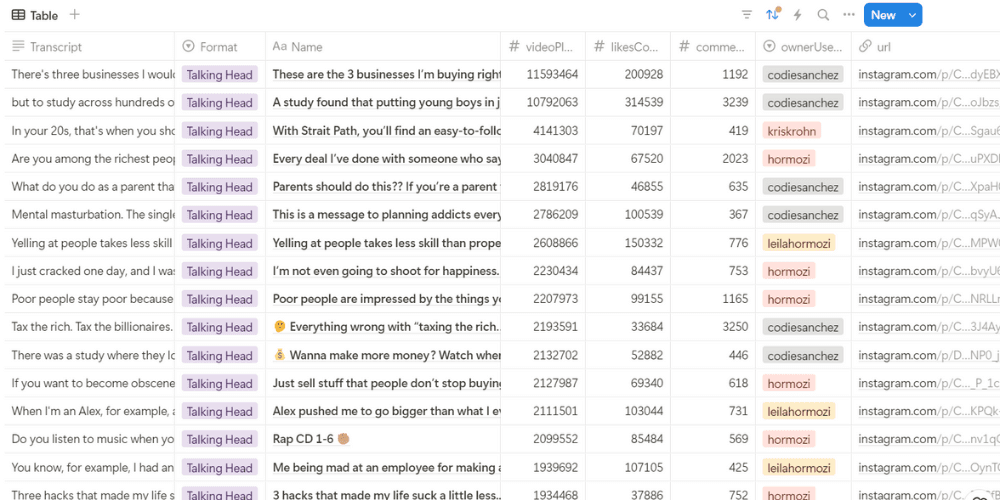
Task: Open the search magnifier icon
Action: pos(823,15)
